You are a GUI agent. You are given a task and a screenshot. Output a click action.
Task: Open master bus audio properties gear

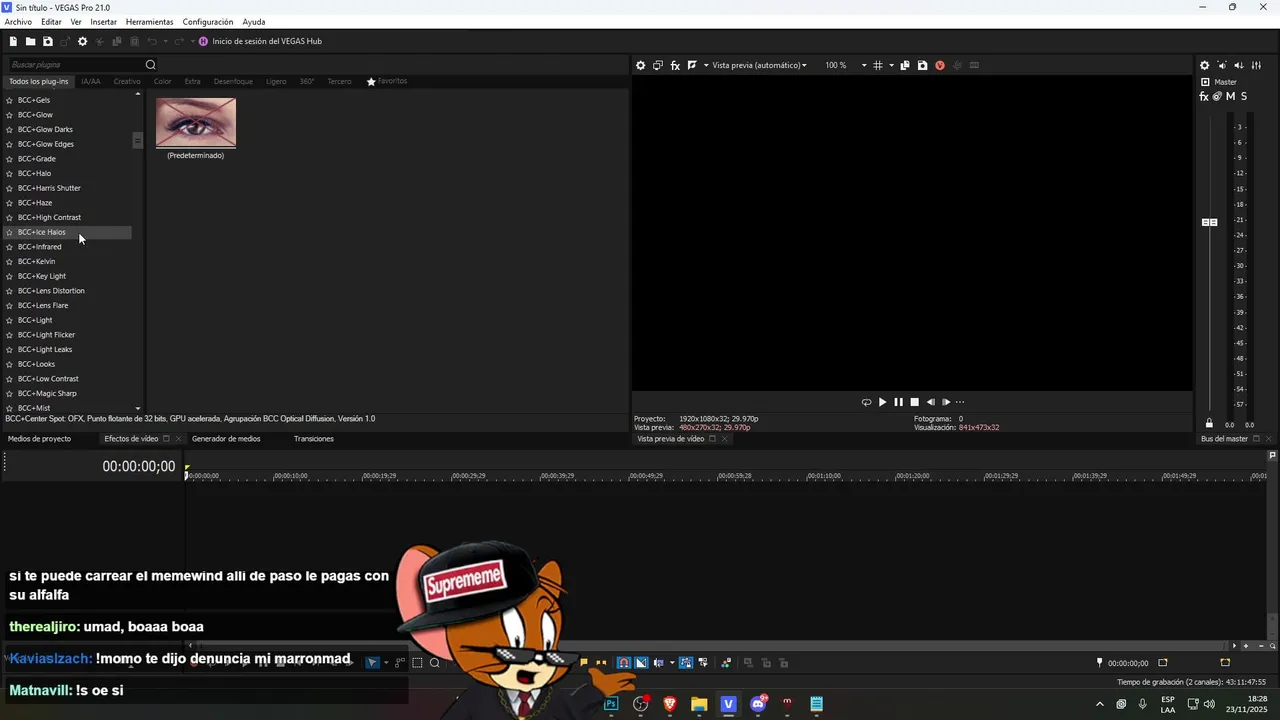coord(1205,65)
